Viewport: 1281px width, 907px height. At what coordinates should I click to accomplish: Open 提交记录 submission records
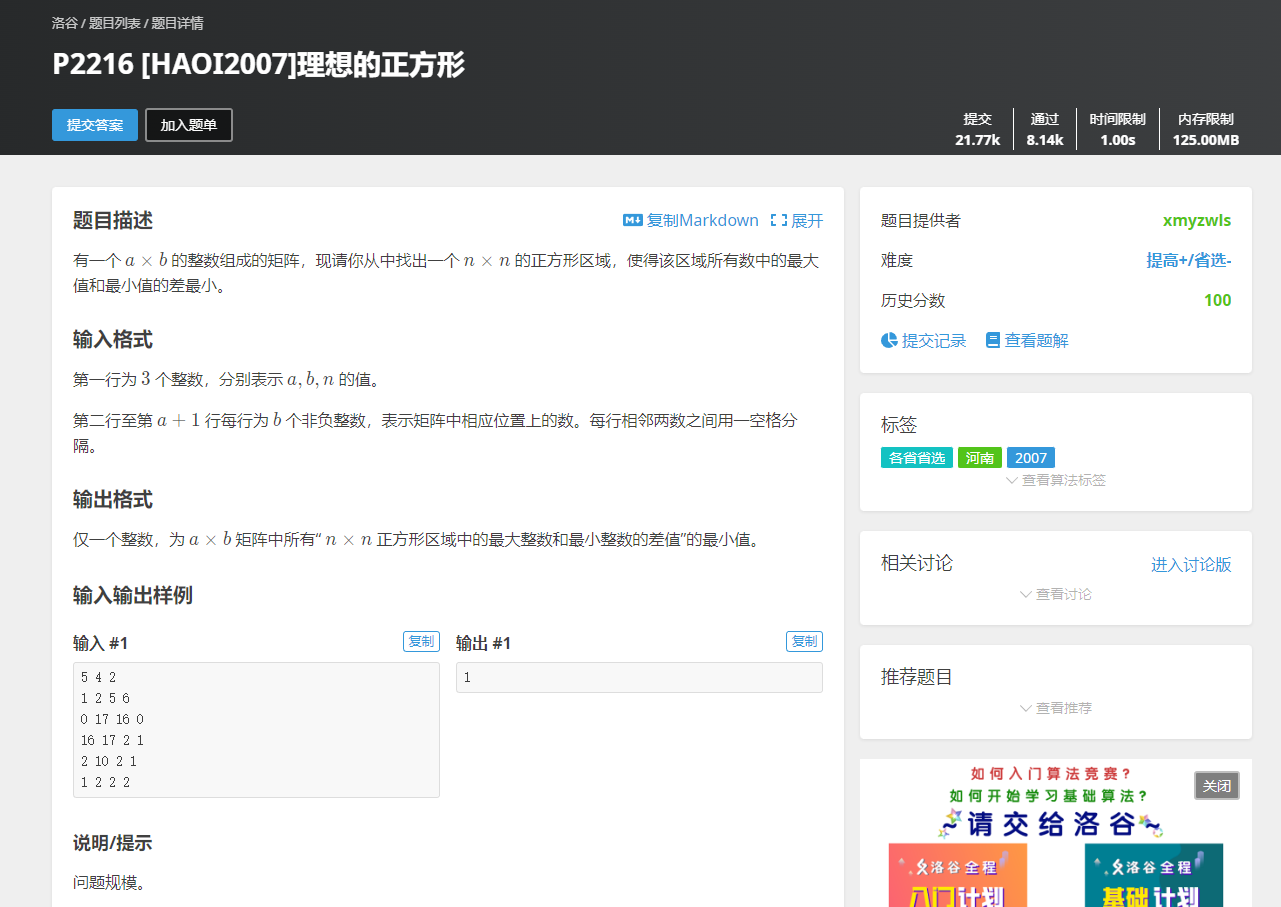click(x=934, y=340)
